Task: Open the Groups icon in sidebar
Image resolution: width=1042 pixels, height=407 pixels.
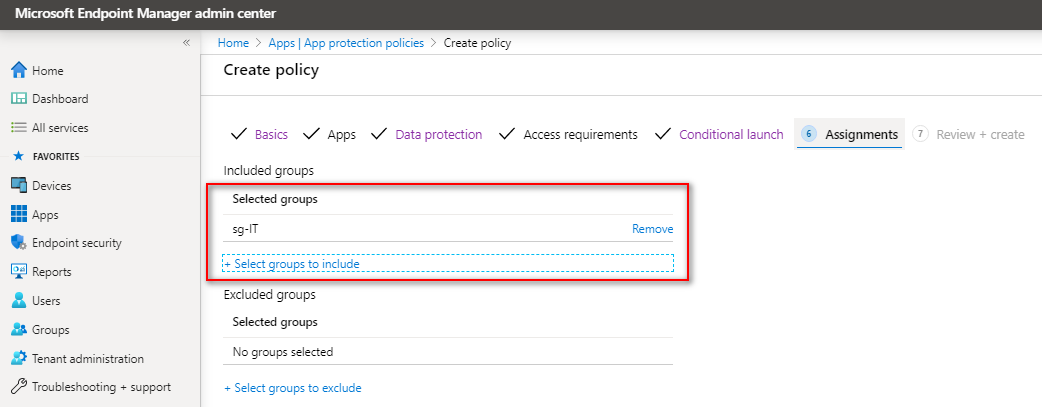Action: tap(19, 330)
